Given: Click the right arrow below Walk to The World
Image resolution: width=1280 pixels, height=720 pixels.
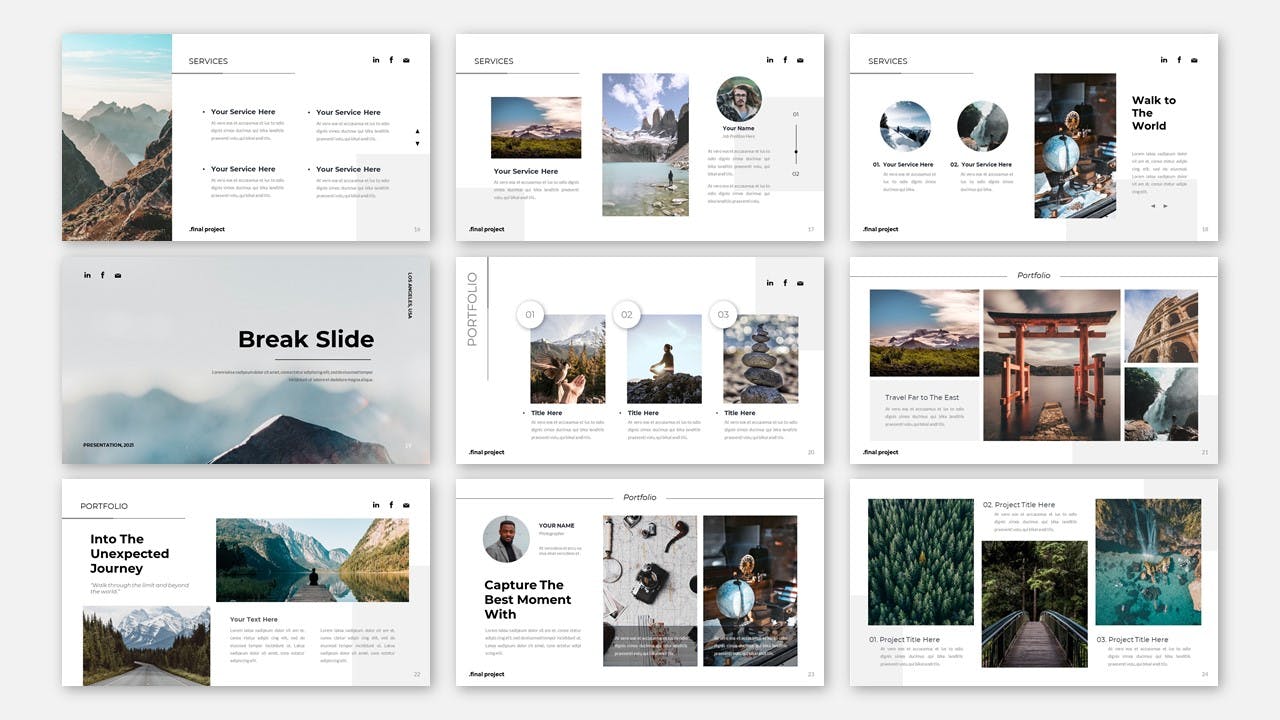Looking at the screenshot, I should 1165,206.
